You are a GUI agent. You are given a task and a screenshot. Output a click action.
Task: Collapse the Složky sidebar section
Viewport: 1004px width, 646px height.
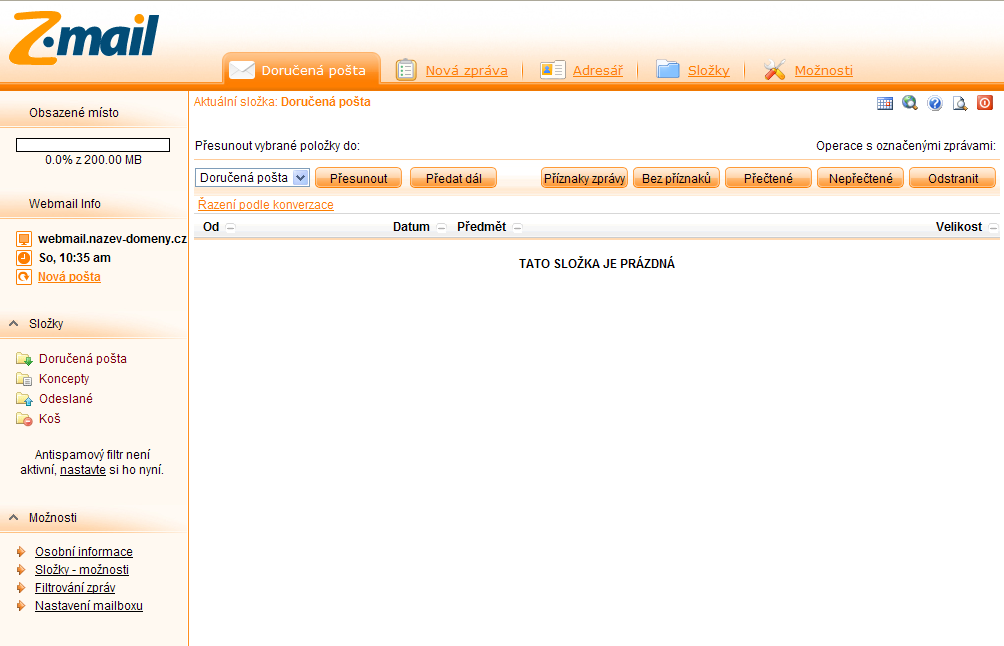[14, 324]
